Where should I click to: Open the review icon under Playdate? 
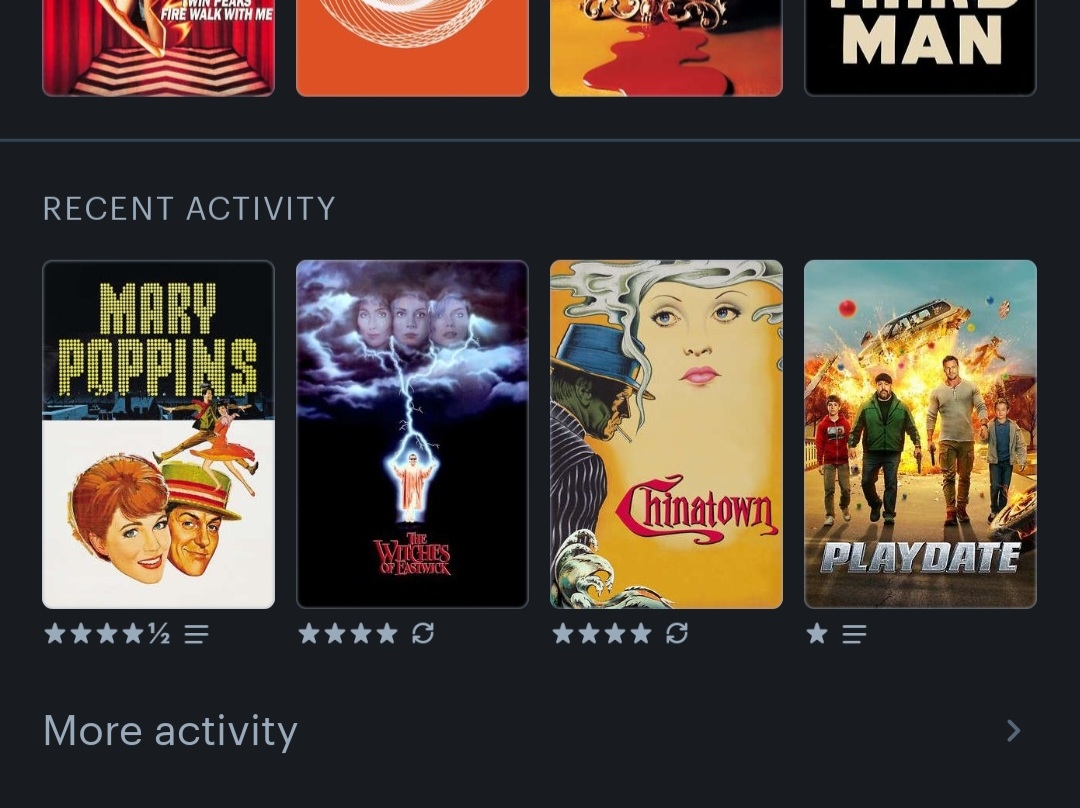point(854,634)
